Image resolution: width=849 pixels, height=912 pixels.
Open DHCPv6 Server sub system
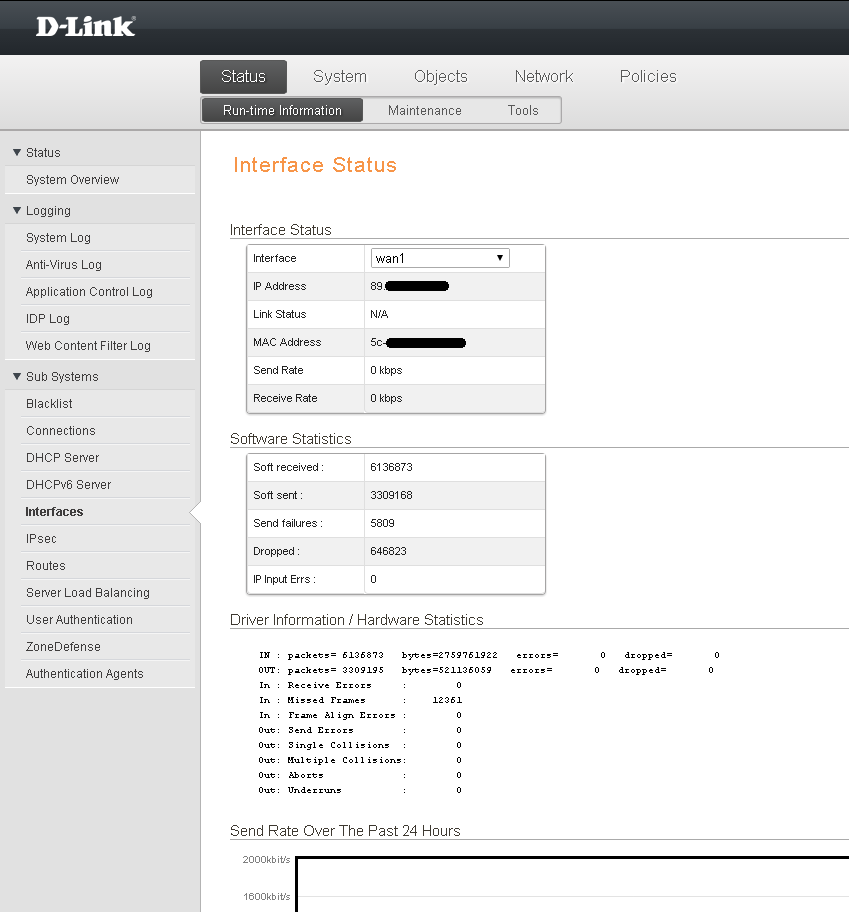pyautogui.click(x=68, y=485)
